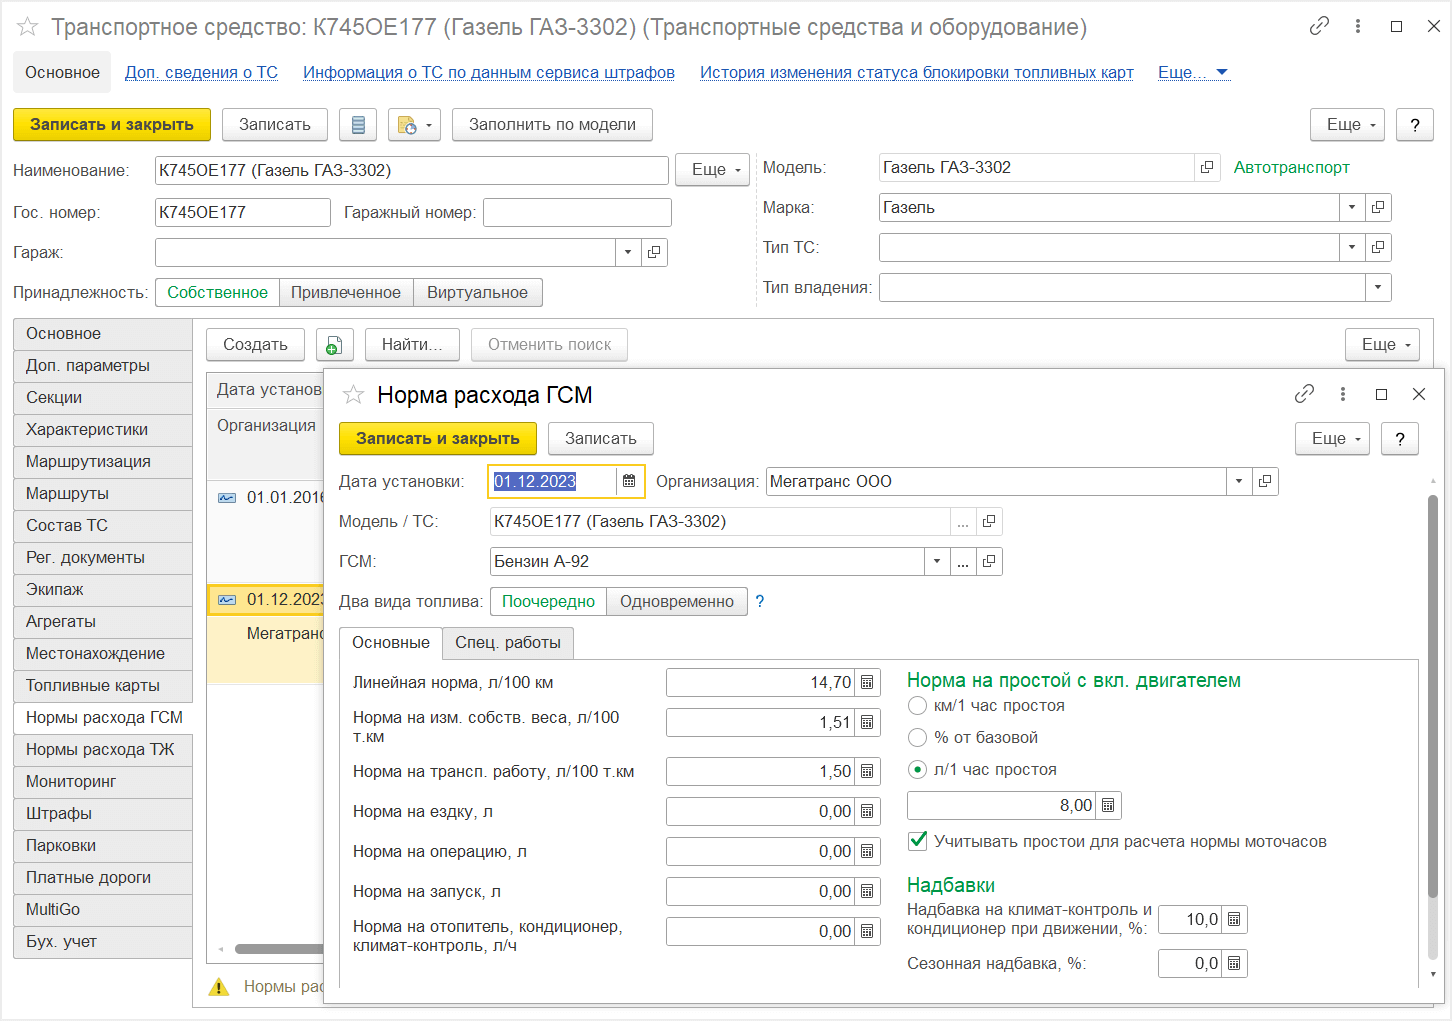Select л/1 час простоя radio option

[917, 769]
